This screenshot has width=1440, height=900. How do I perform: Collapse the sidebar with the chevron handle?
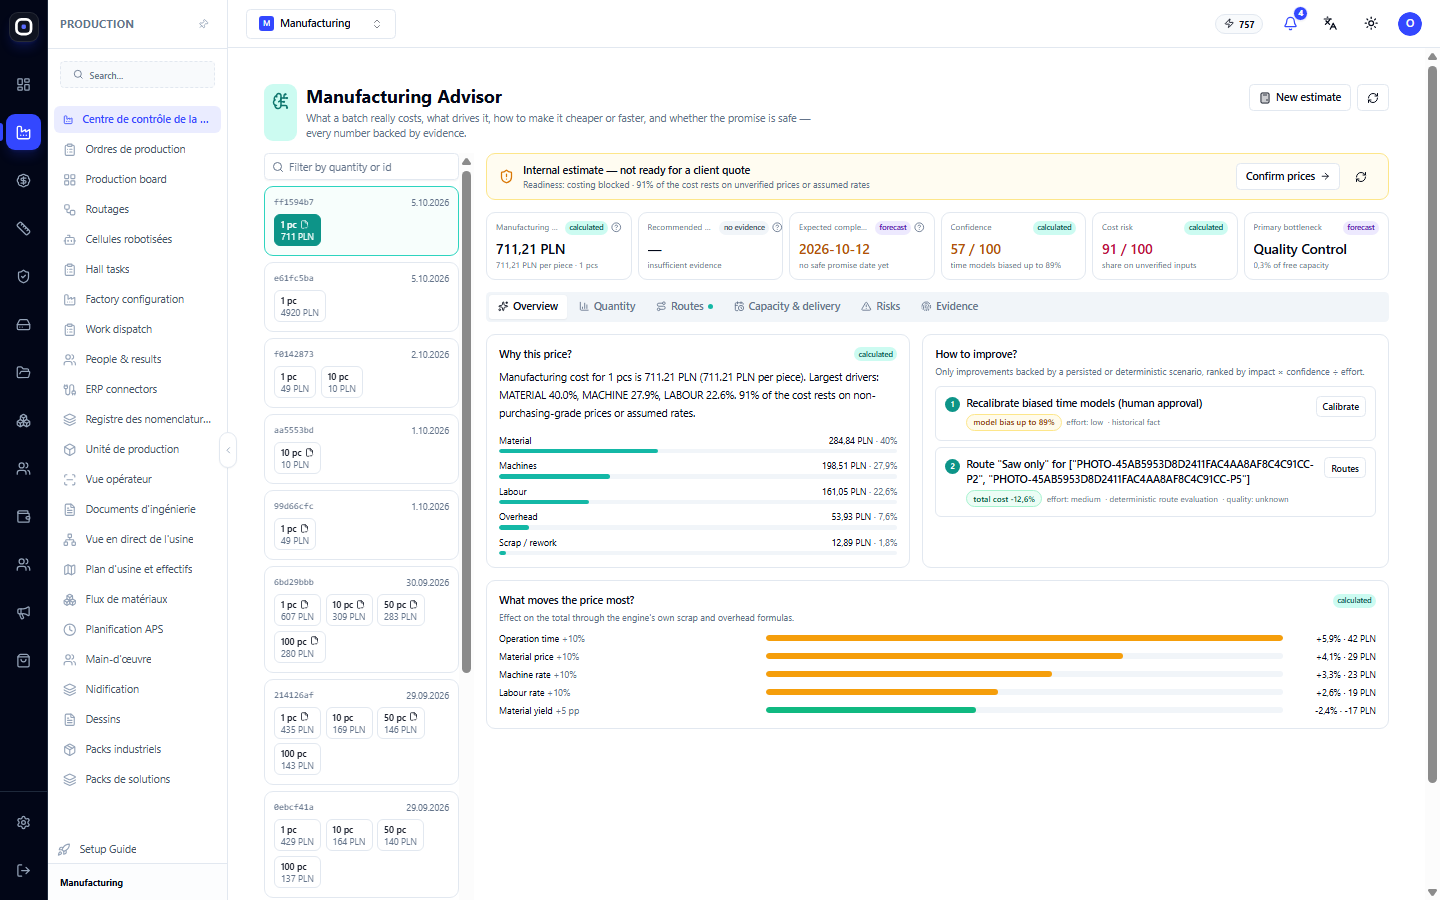[x=228, y=450]
